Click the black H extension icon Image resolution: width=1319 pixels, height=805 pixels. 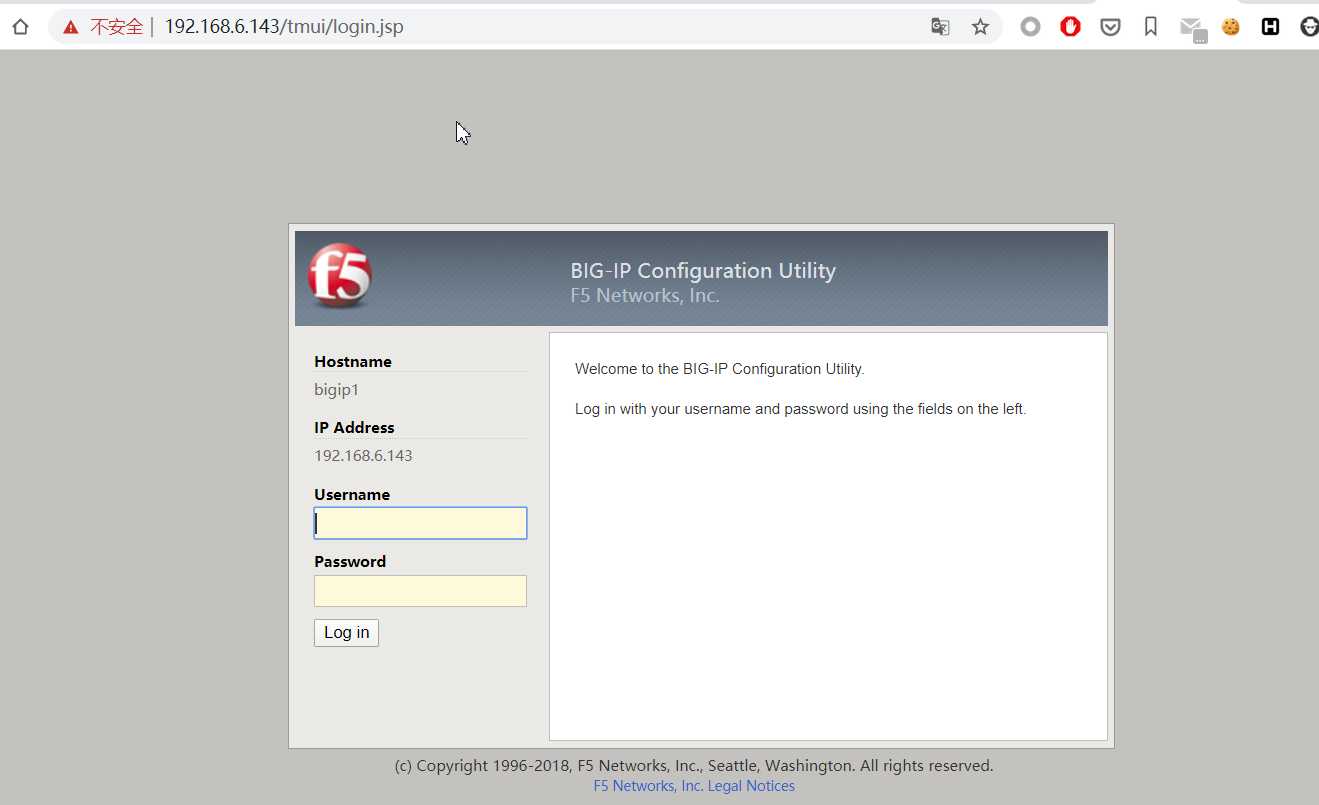(x=1270, y=27)
